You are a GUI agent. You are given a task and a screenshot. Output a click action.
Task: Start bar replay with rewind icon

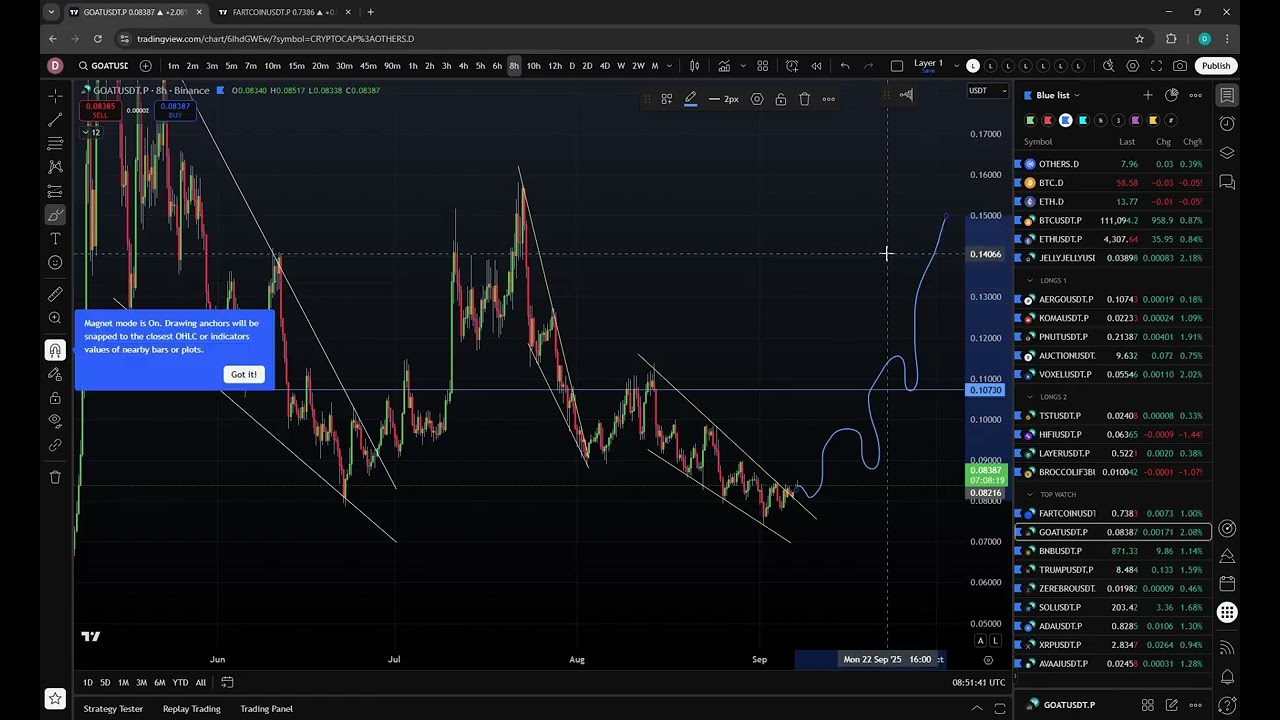(x=816, y=66)
